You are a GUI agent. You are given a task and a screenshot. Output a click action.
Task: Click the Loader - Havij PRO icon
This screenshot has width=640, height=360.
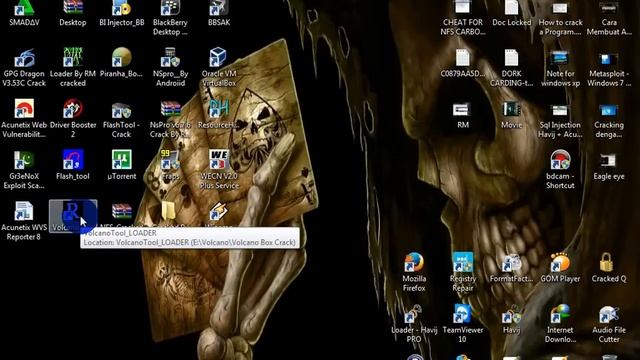[x=414, y=314]
